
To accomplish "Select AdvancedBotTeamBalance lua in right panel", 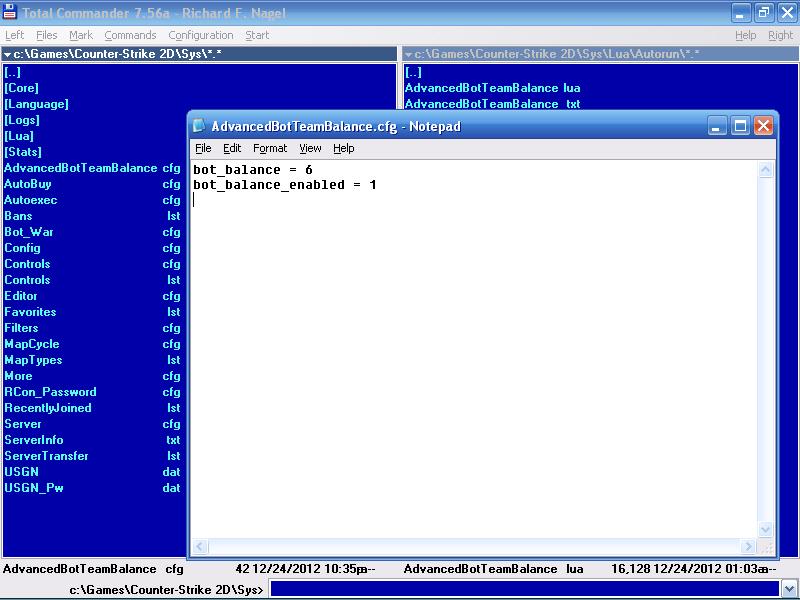I will pyautogui.click(x=492, y=88).
